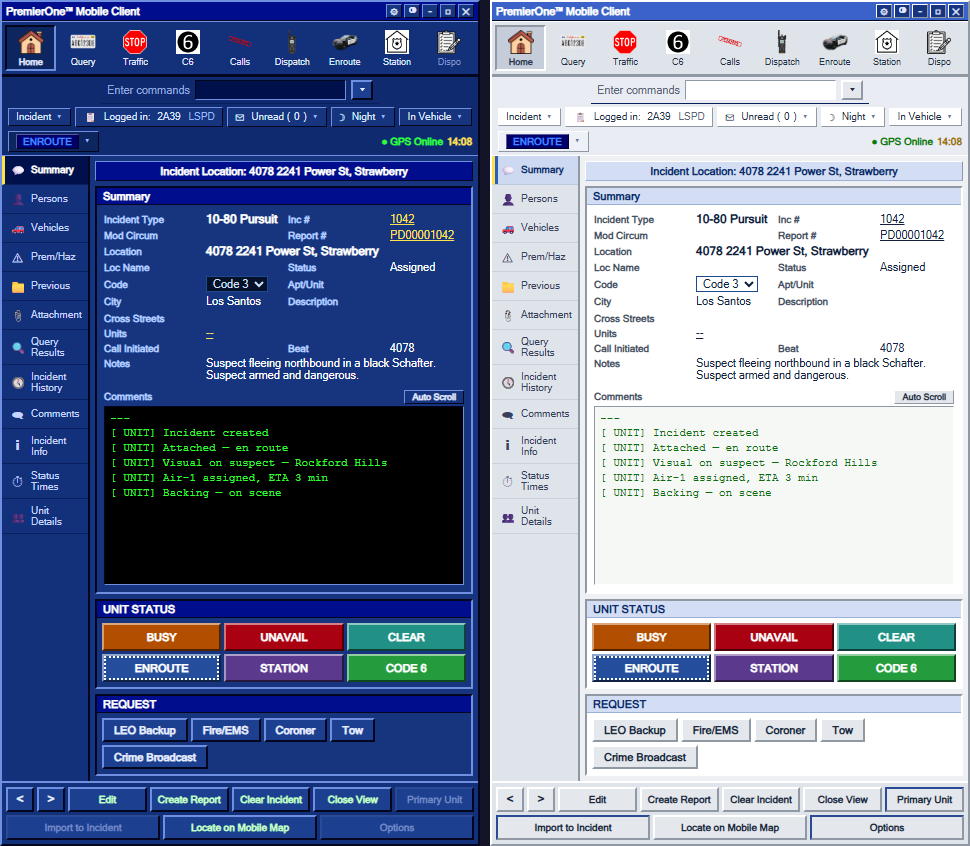
Task: Set STATION unit status in dark window
Action: click(x=283, y=669)
